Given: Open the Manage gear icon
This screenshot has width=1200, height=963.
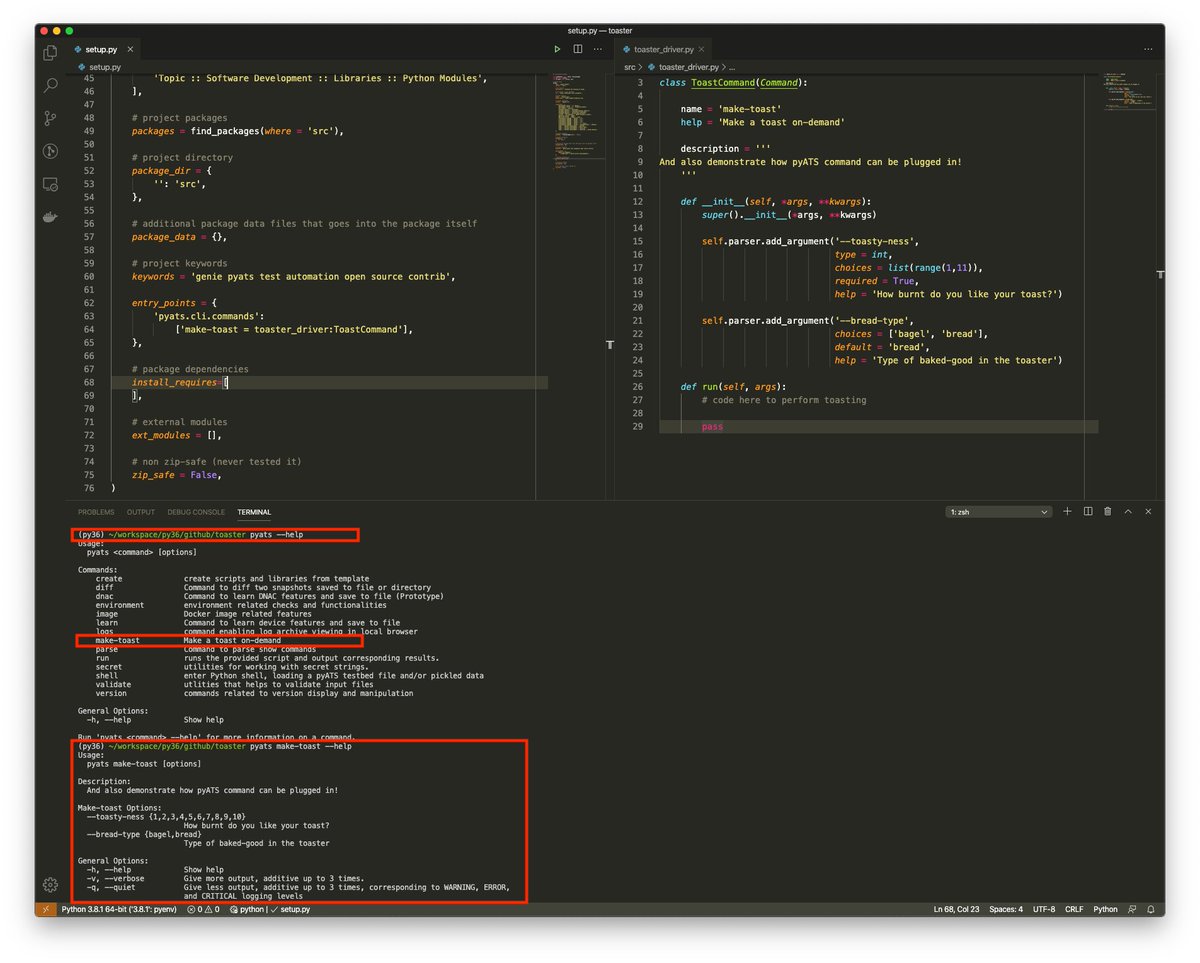Looking at the screenshot, I should 50,884.
